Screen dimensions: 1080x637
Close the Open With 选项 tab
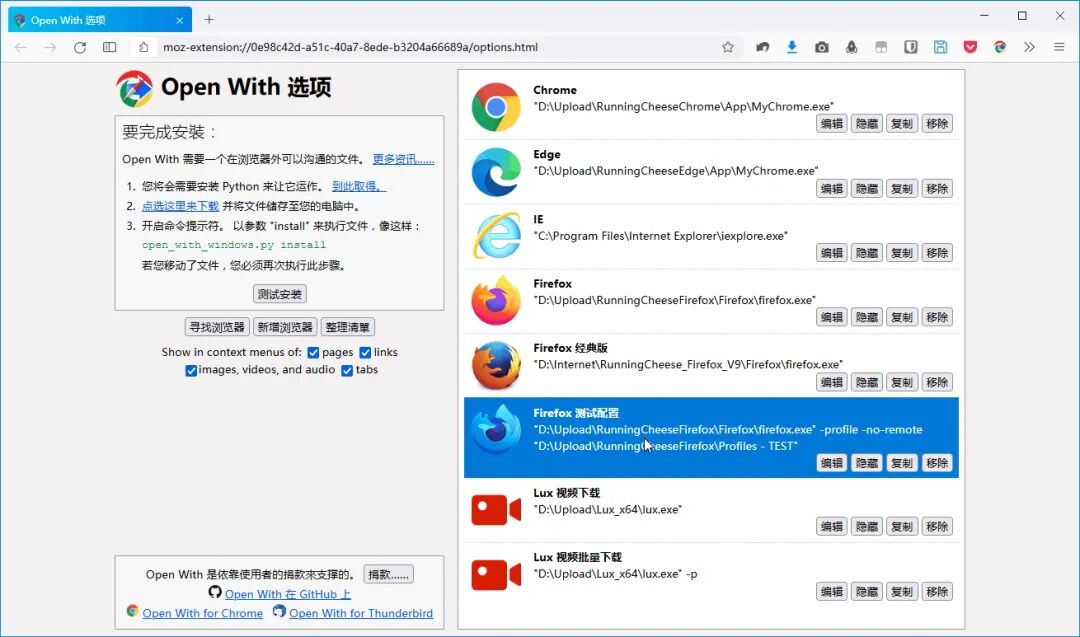coord(180,21)
